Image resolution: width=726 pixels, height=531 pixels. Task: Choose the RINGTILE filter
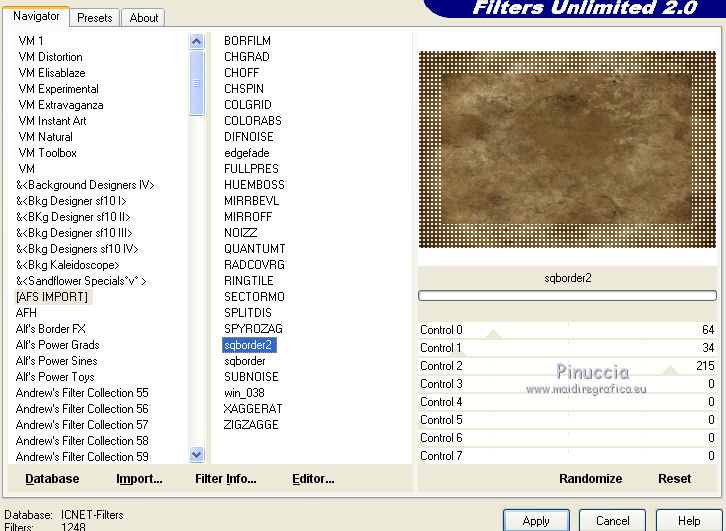[x=249, y=281]
